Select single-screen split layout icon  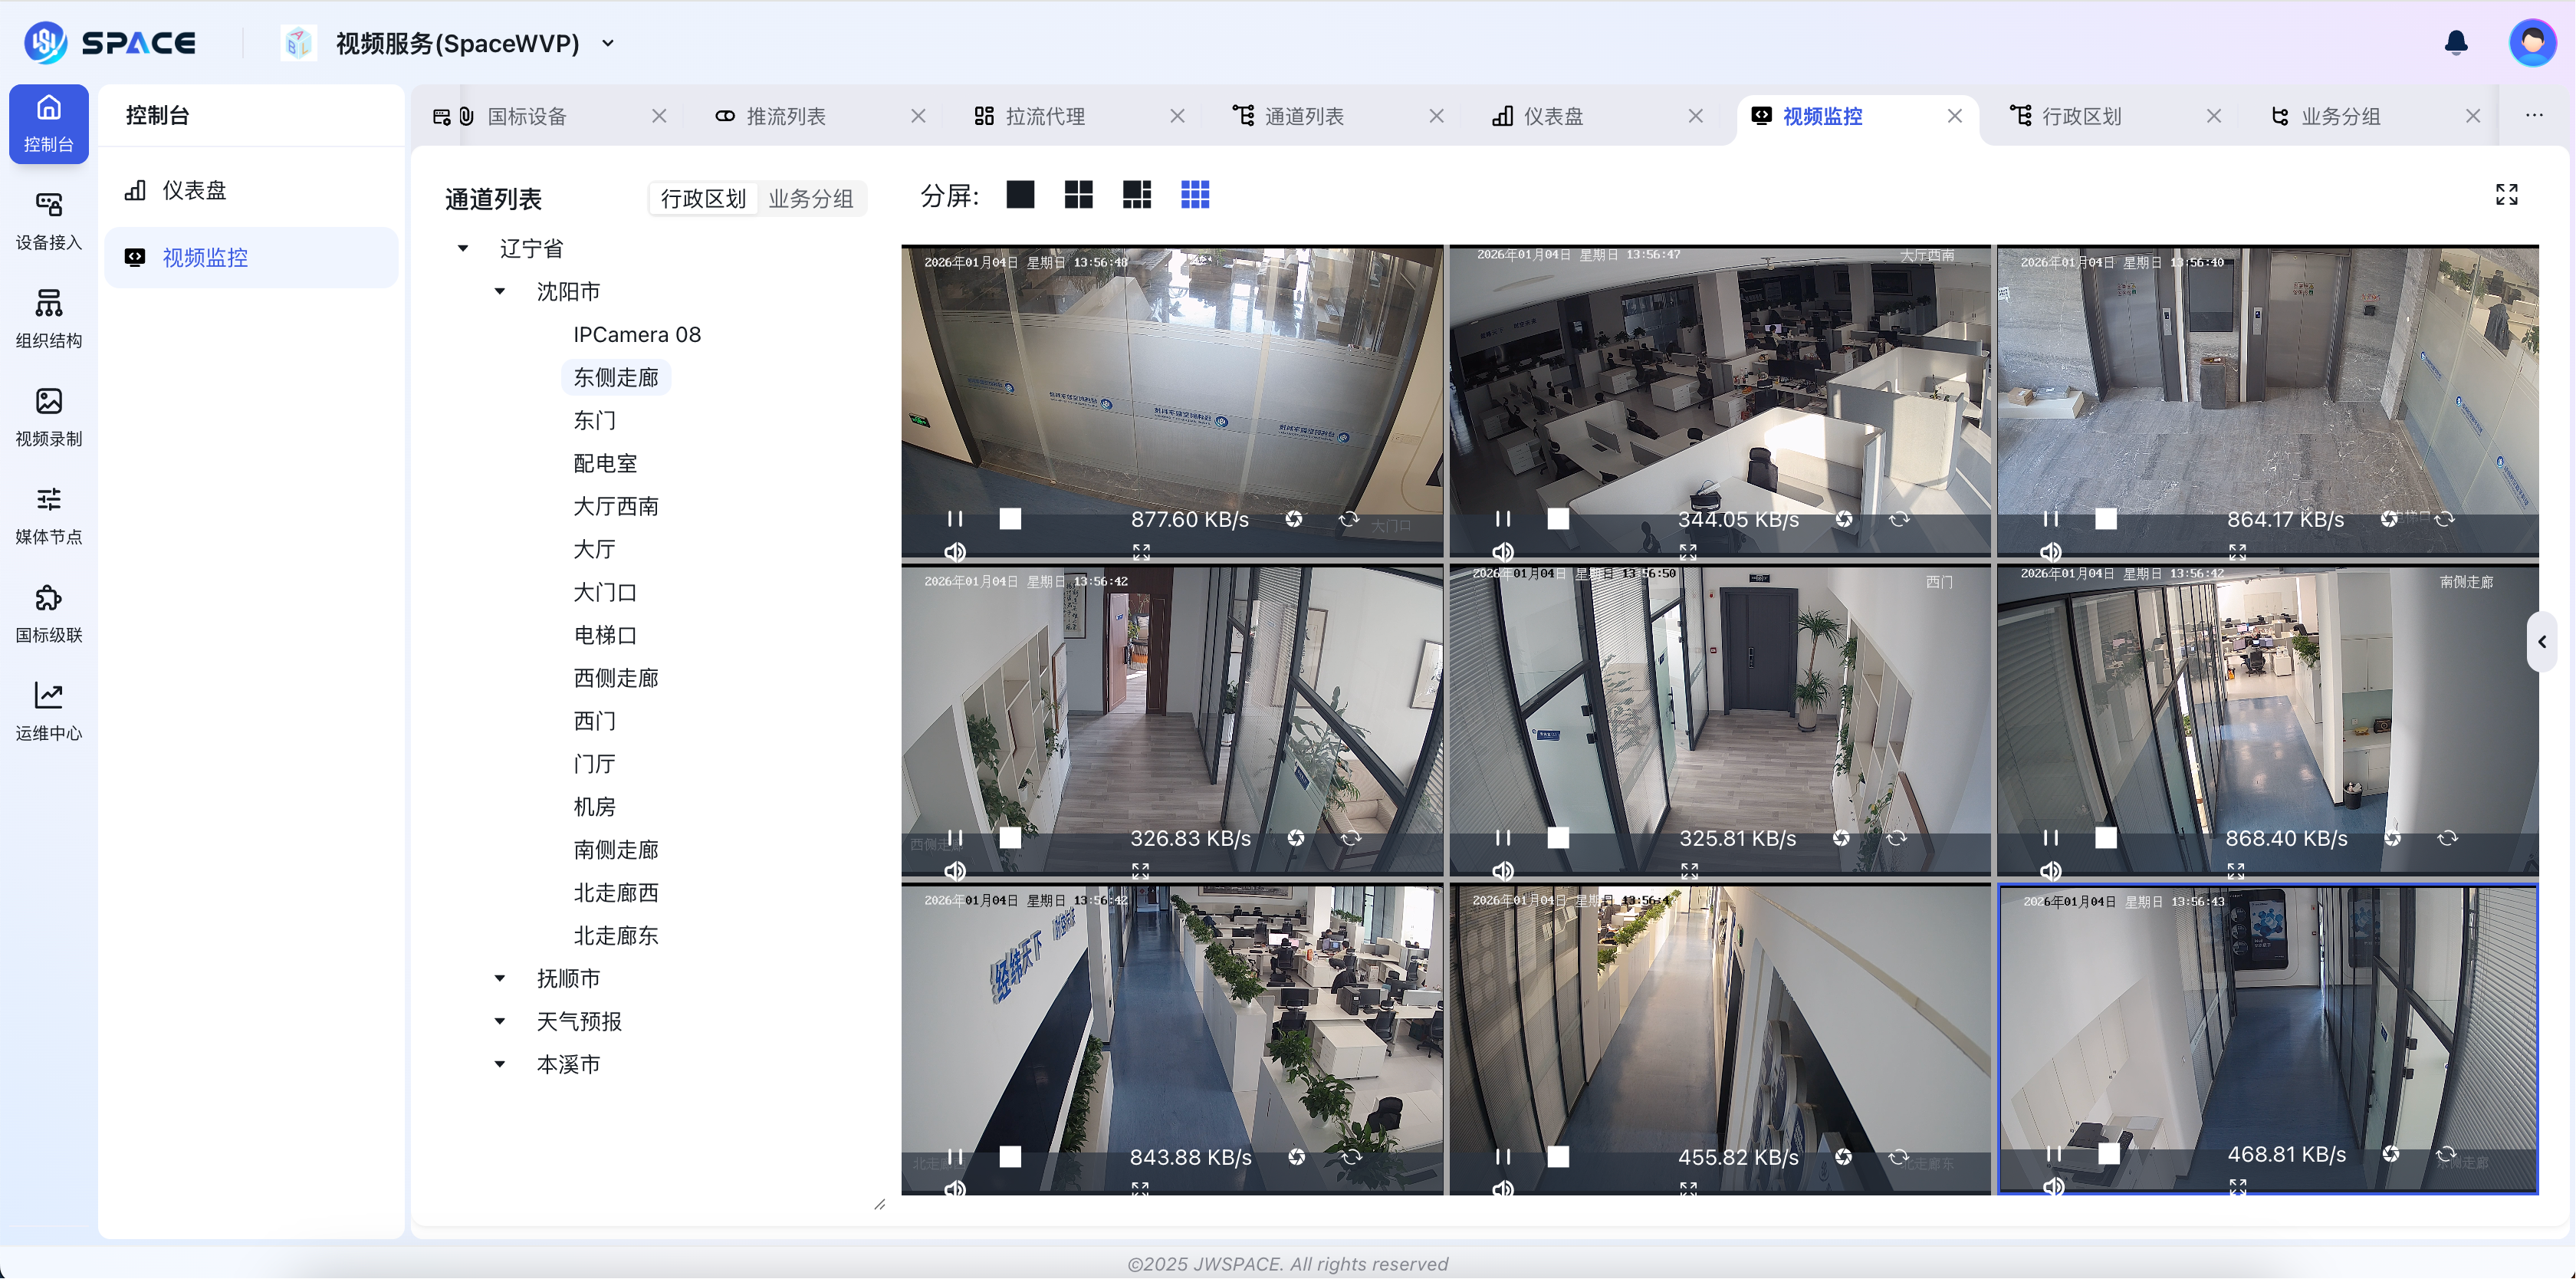click(x=1020, y=194)
